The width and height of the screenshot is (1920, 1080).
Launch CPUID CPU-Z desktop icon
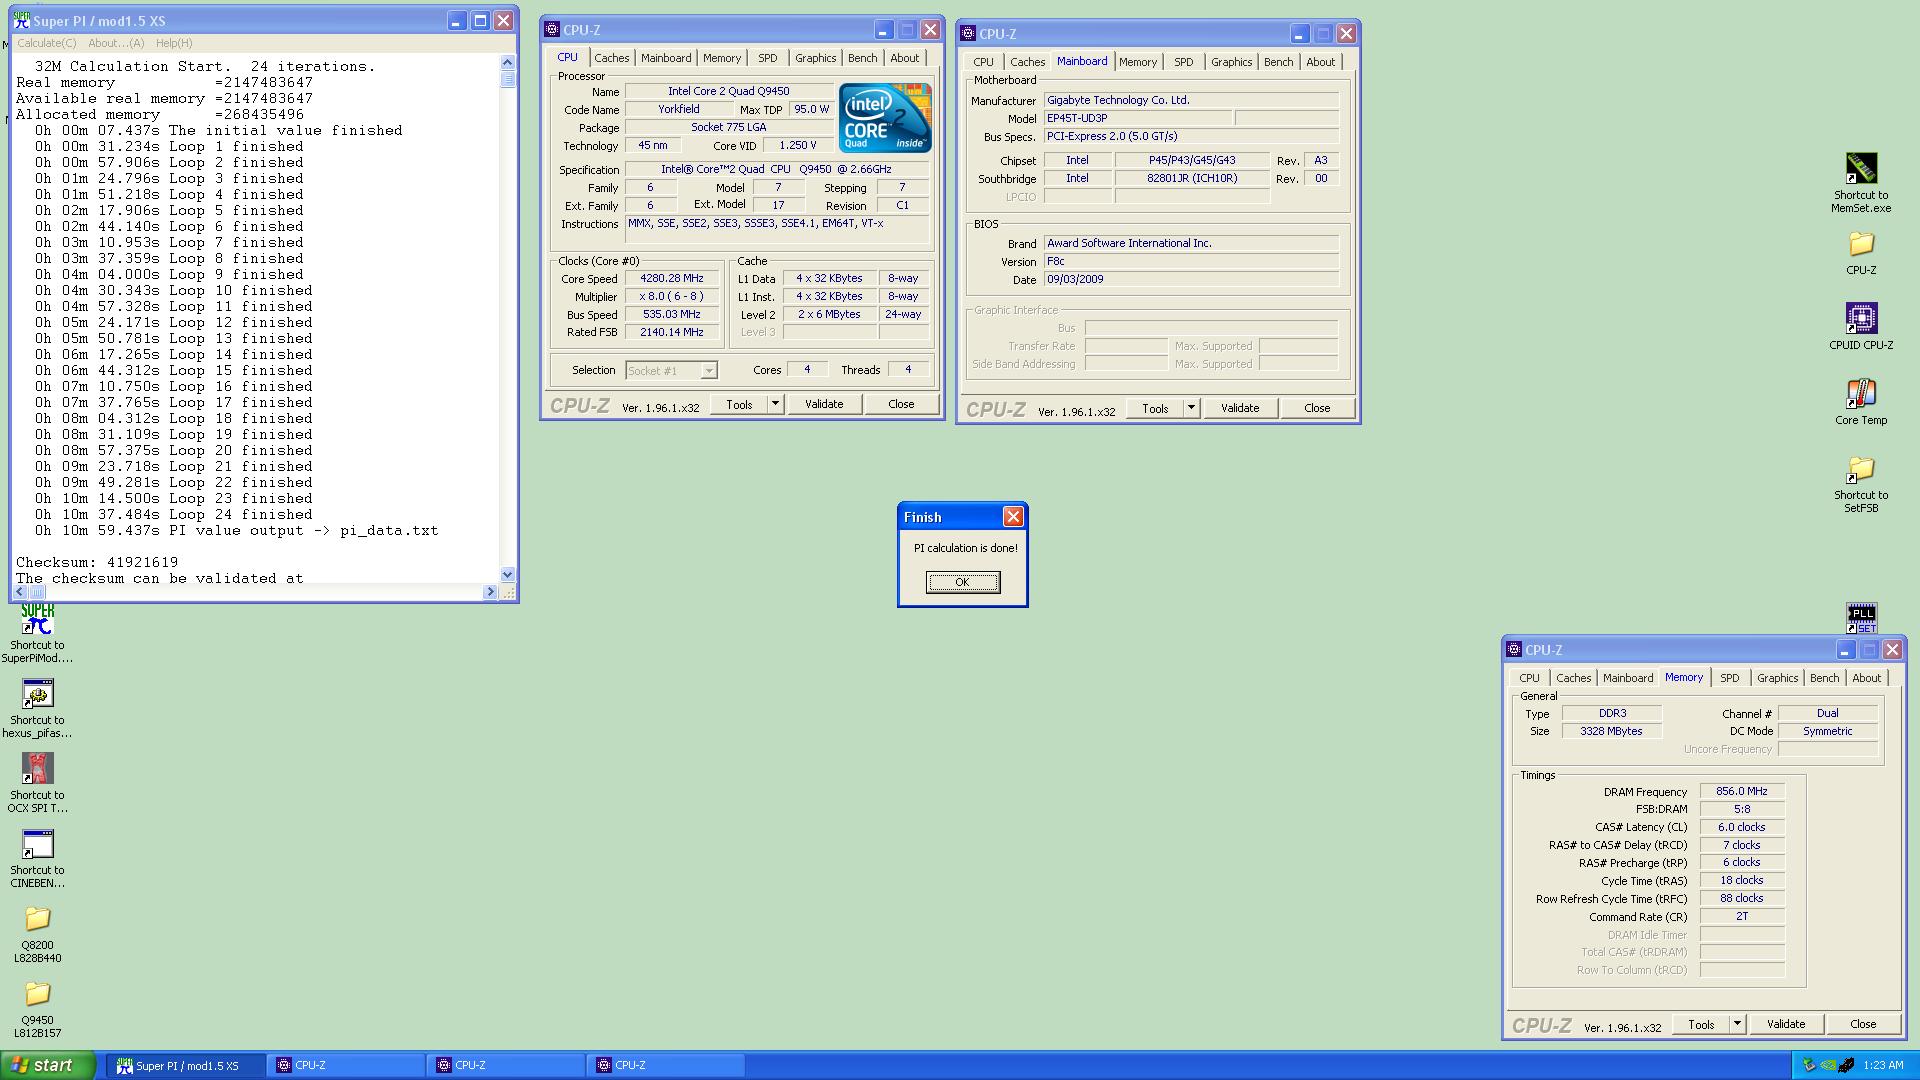(x=1861, y=319)
